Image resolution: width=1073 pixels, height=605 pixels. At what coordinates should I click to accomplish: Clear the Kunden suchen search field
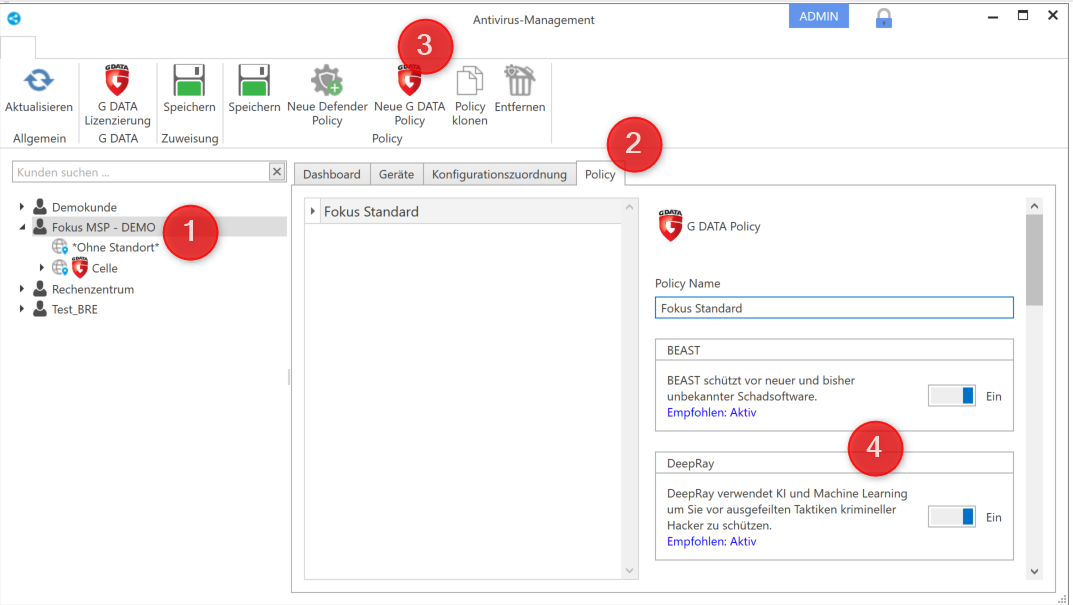point(276,172)
